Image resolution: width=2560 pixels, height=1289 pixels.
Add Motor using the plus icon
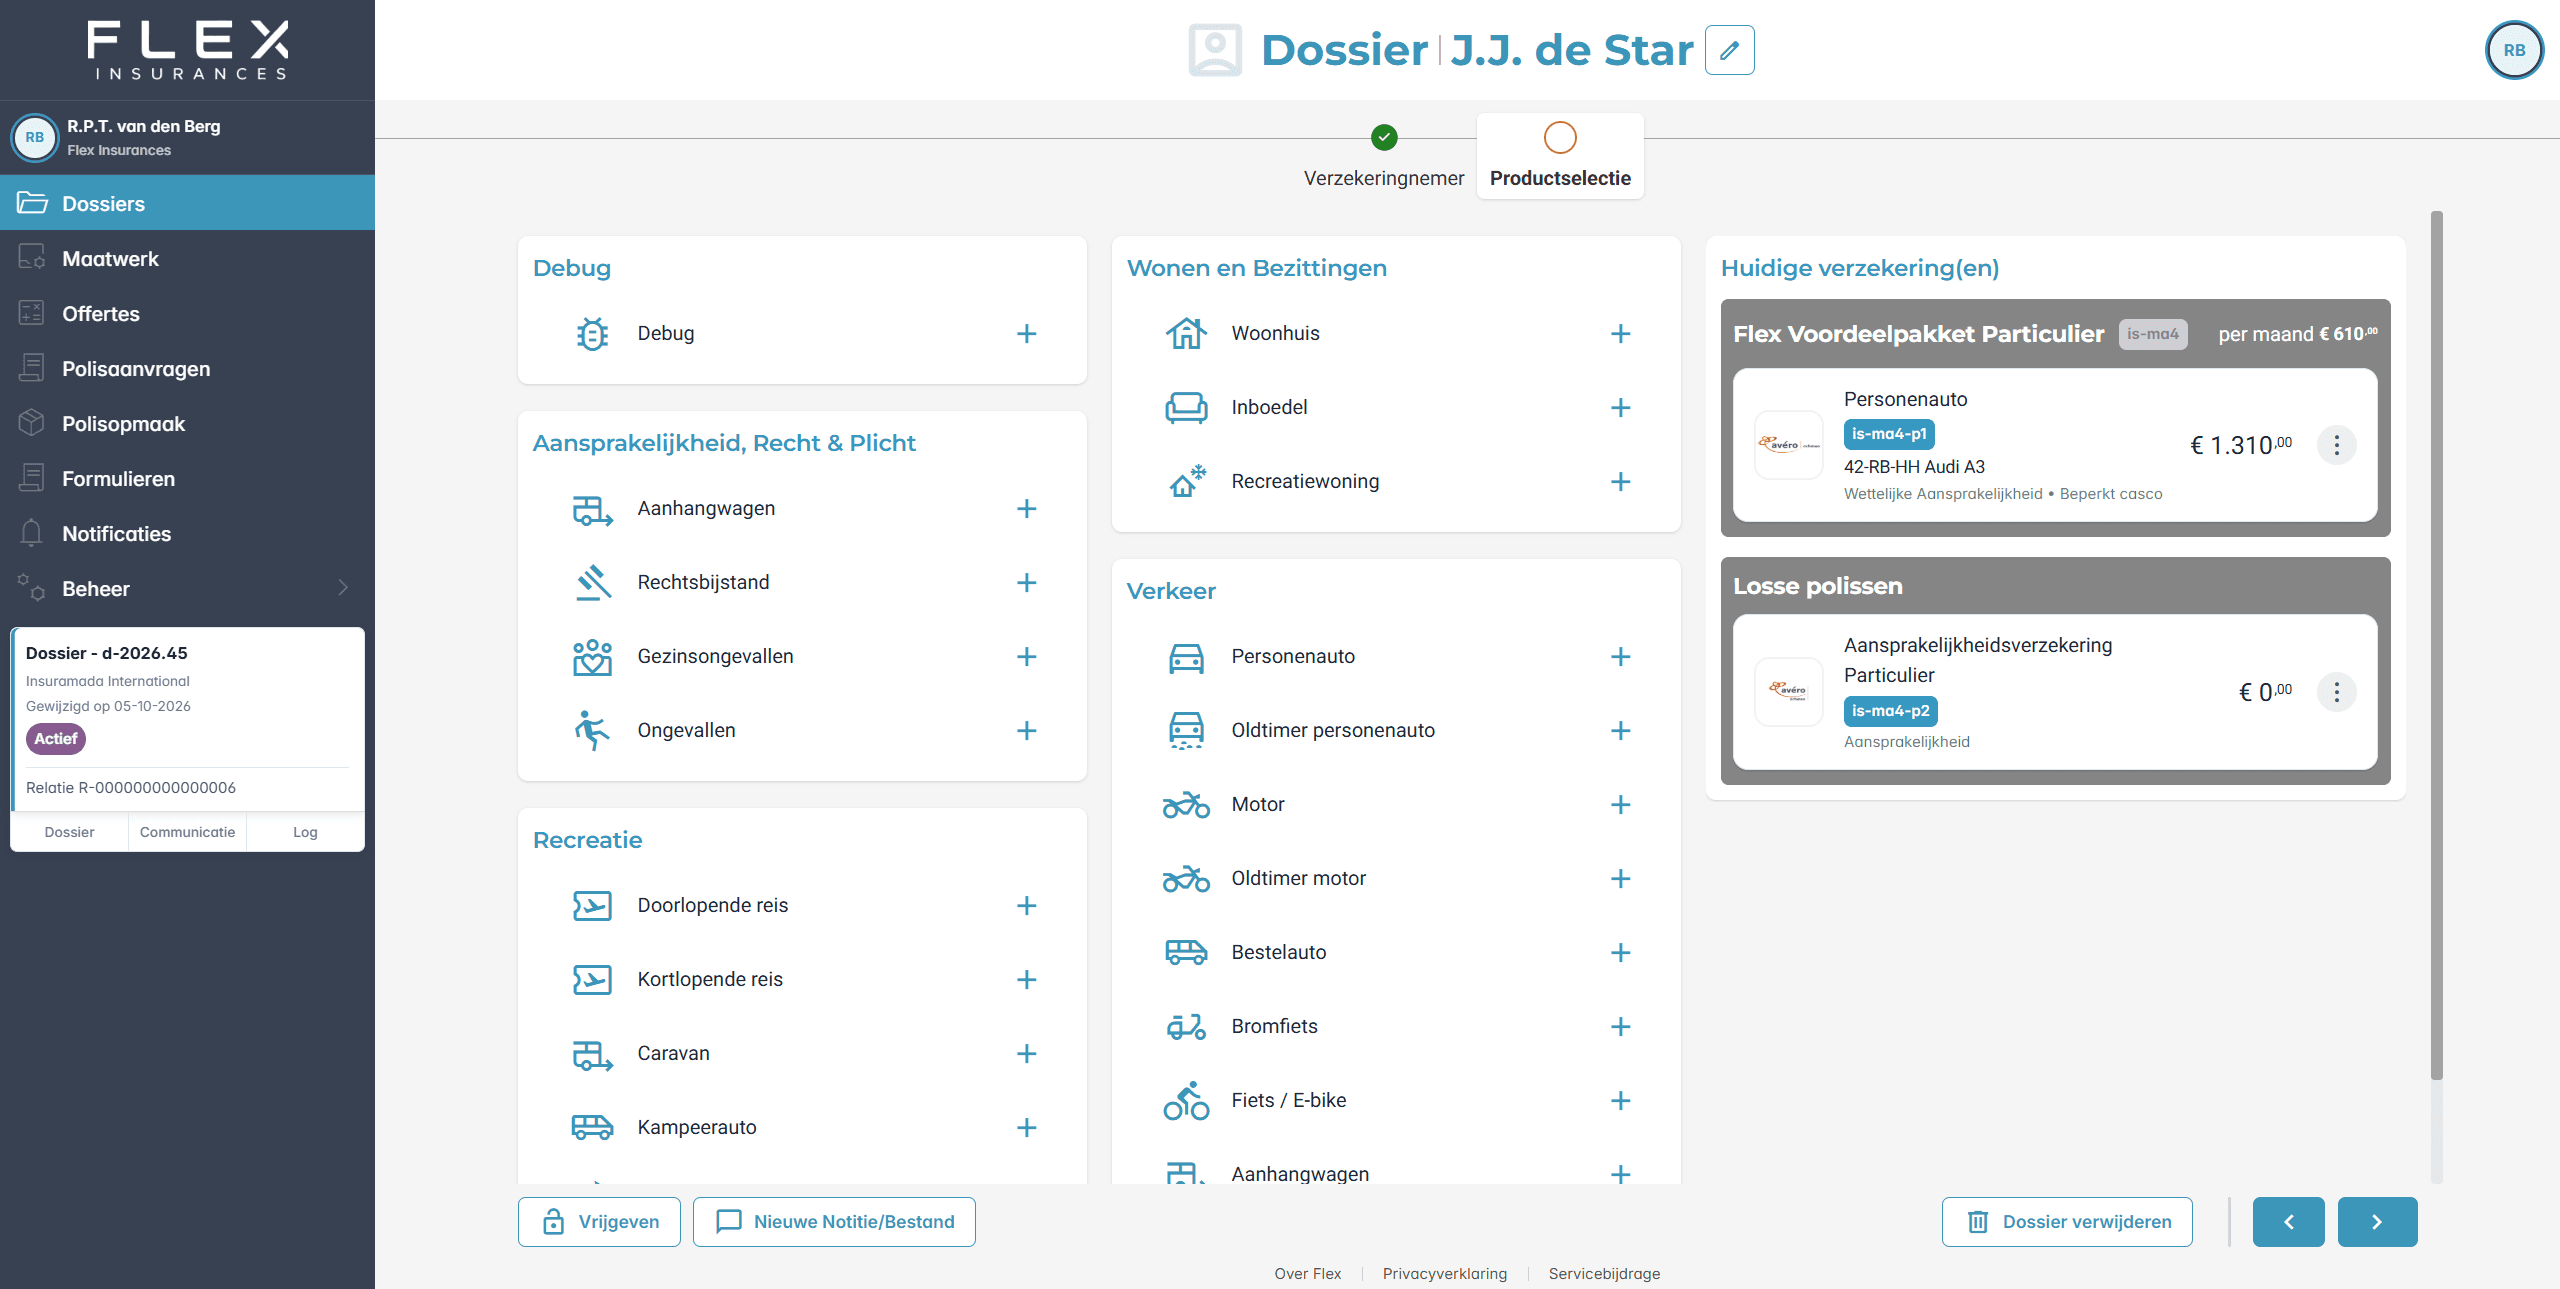[1620, 804]
